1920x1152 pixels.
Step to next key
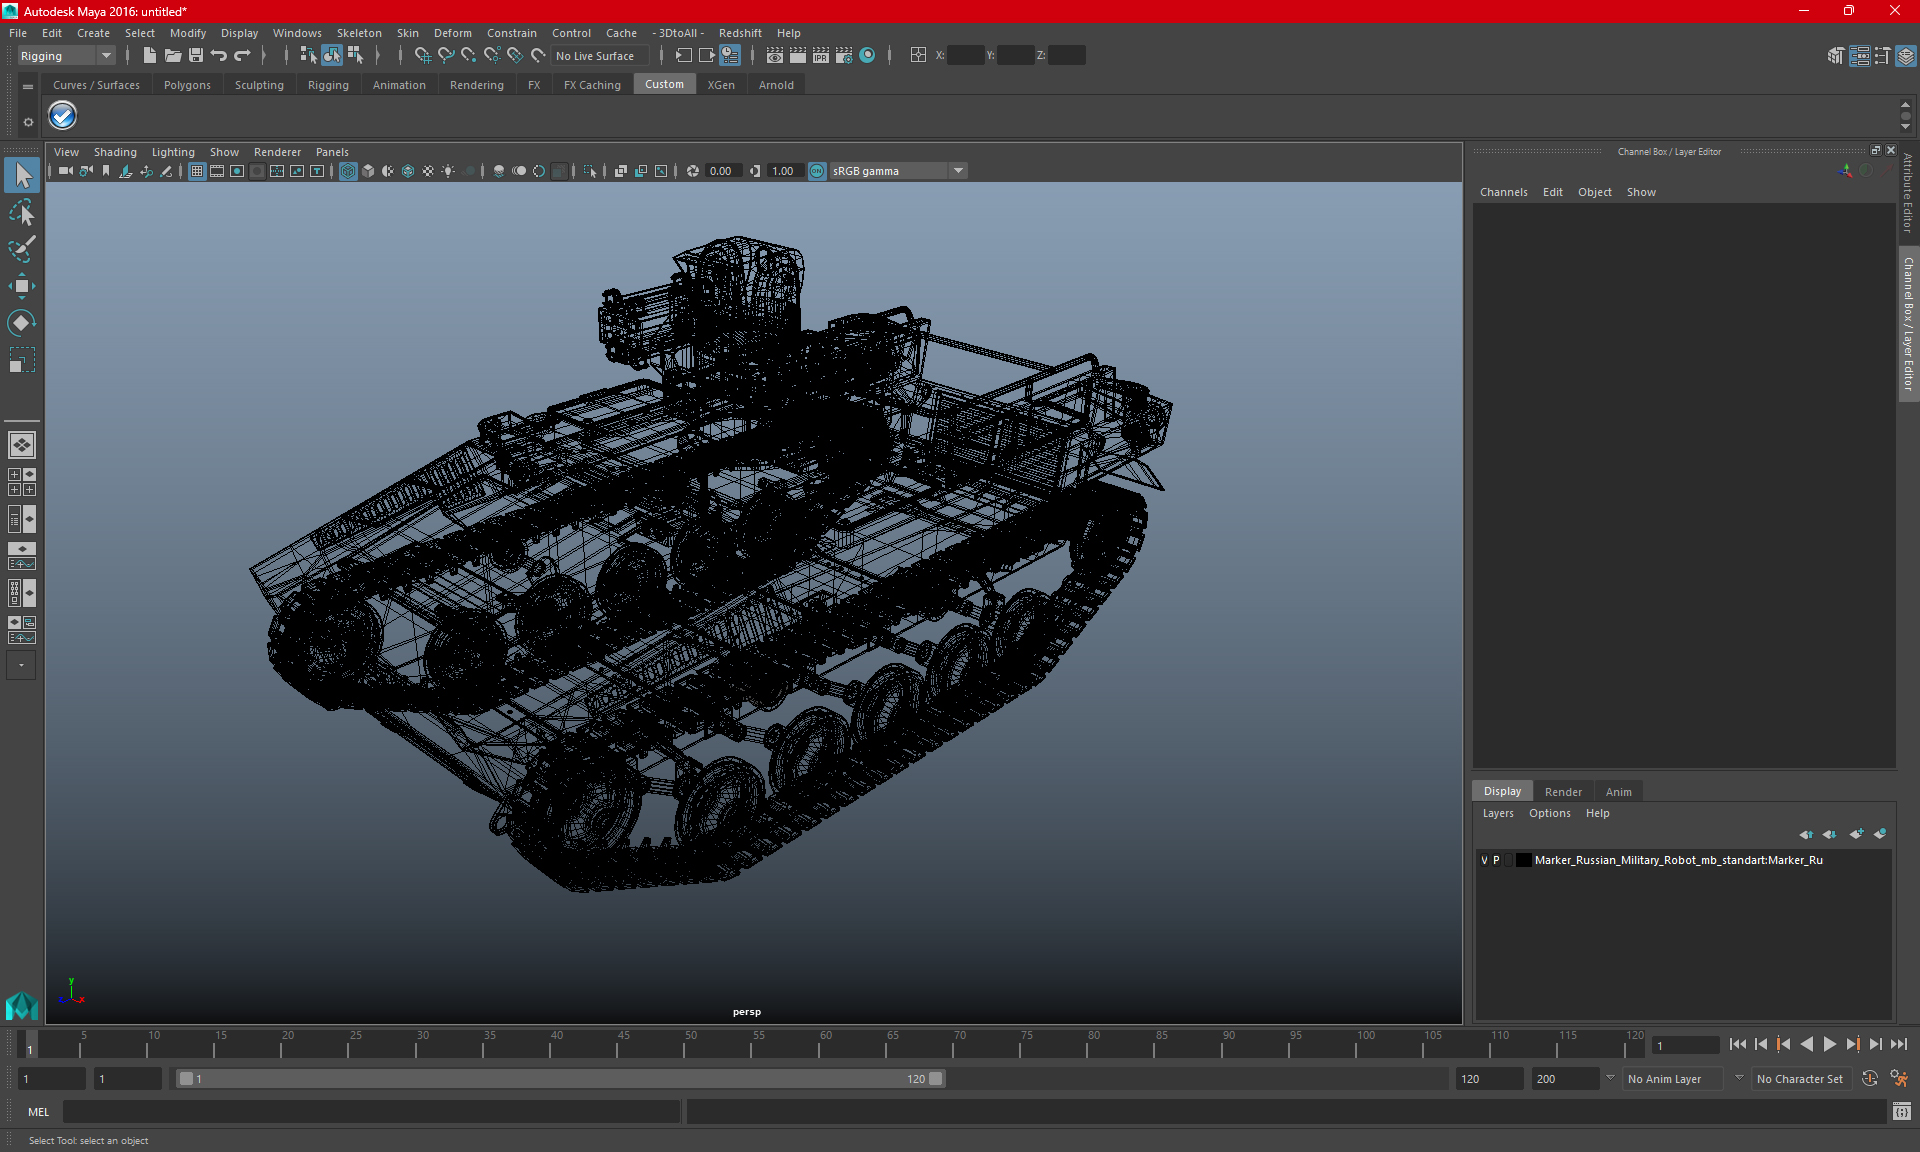(x=1852, y=1044)
